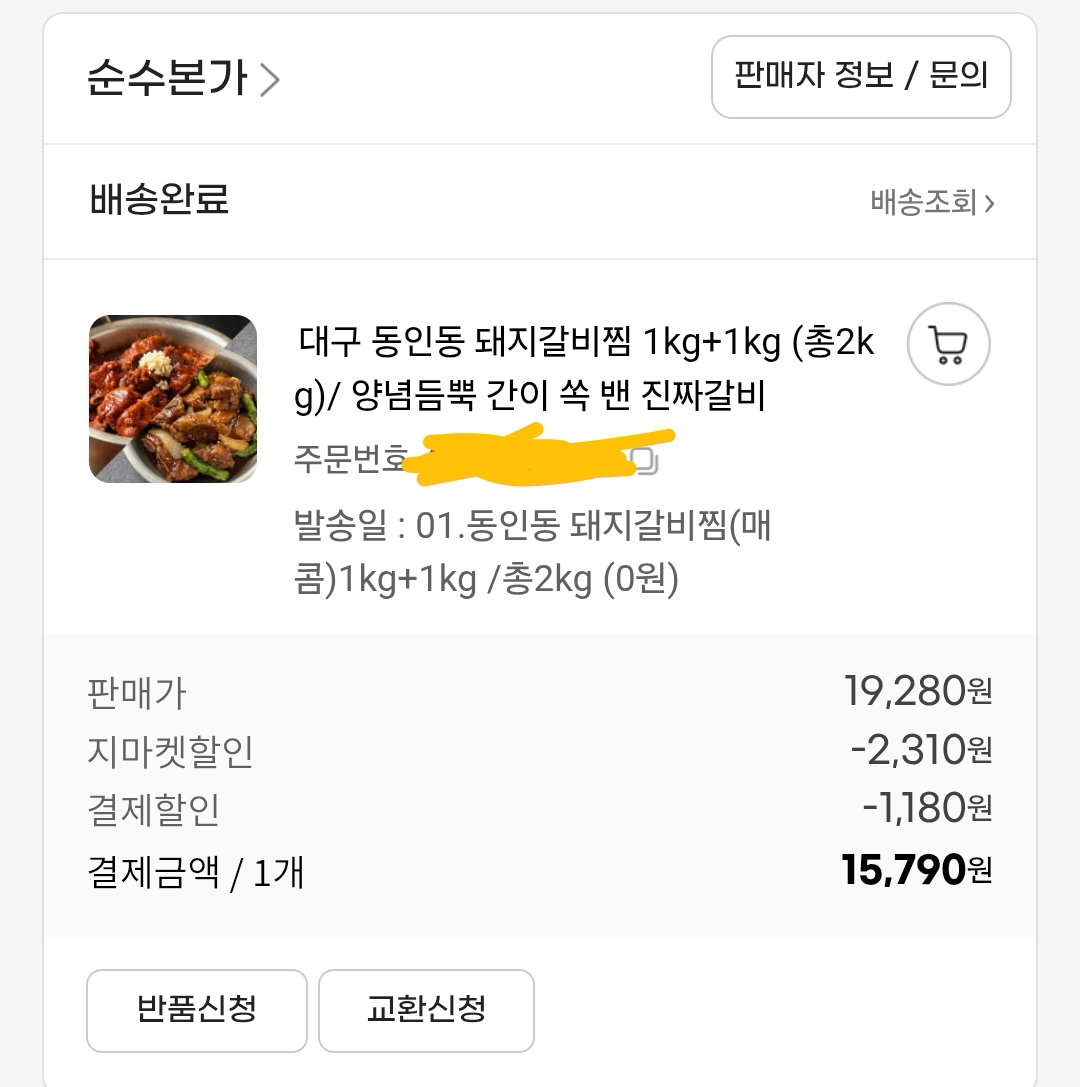Tap the arrow next to 배송조회
This screenshot has width=1080, height=1087.
coord(990,204)
